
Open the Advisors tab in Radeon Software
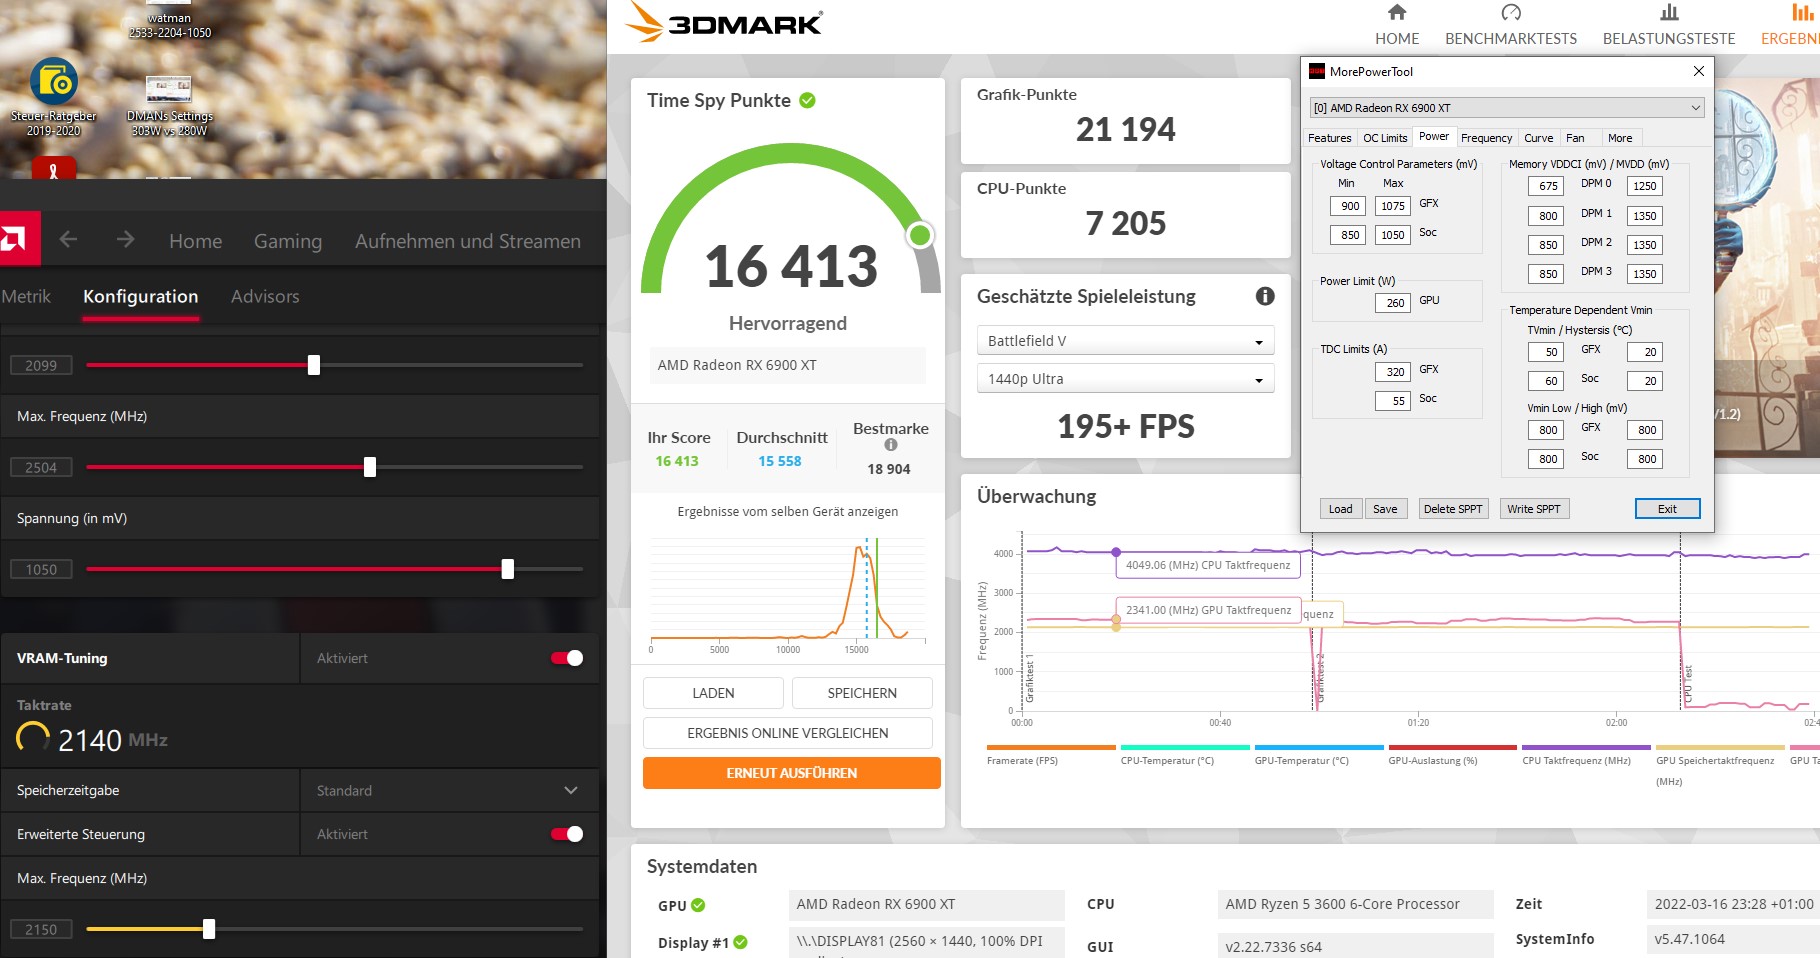[265, 296]
